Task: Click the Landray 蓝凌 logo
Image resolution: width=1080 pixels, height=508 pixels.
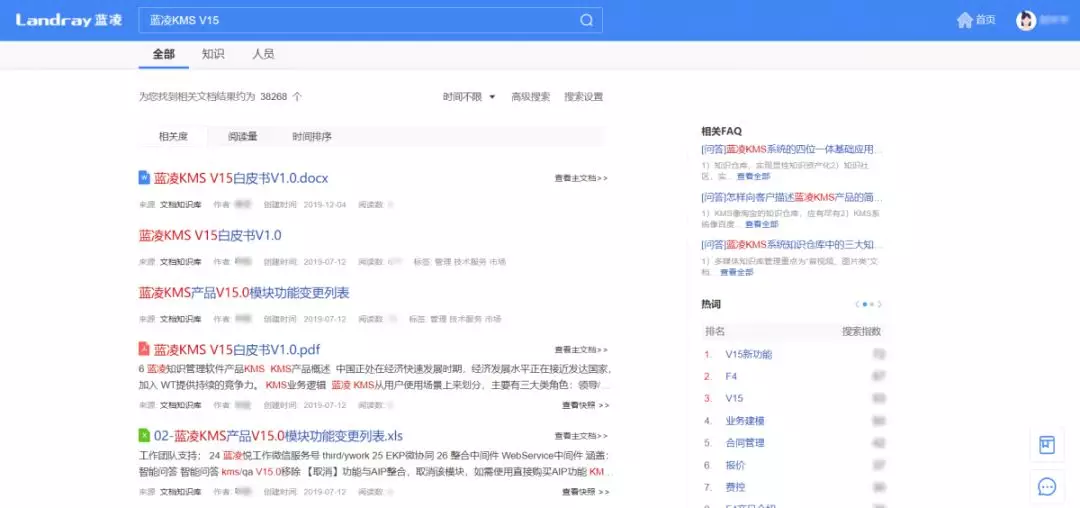Action: (x=69, y=20)
